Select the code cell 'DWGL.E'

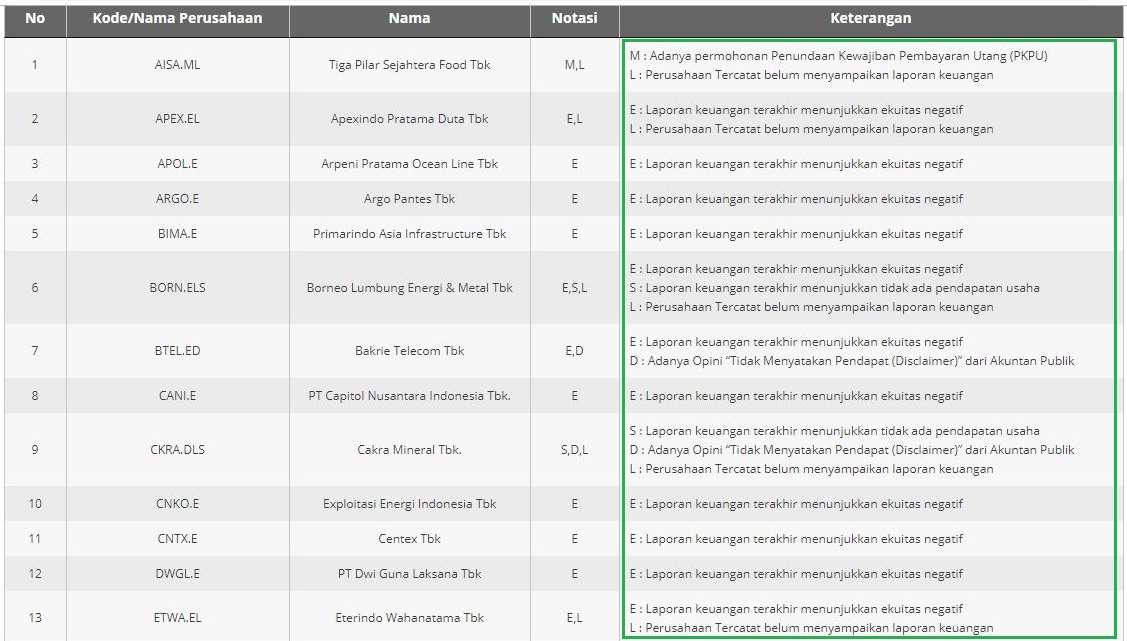[x=178, y=574]
